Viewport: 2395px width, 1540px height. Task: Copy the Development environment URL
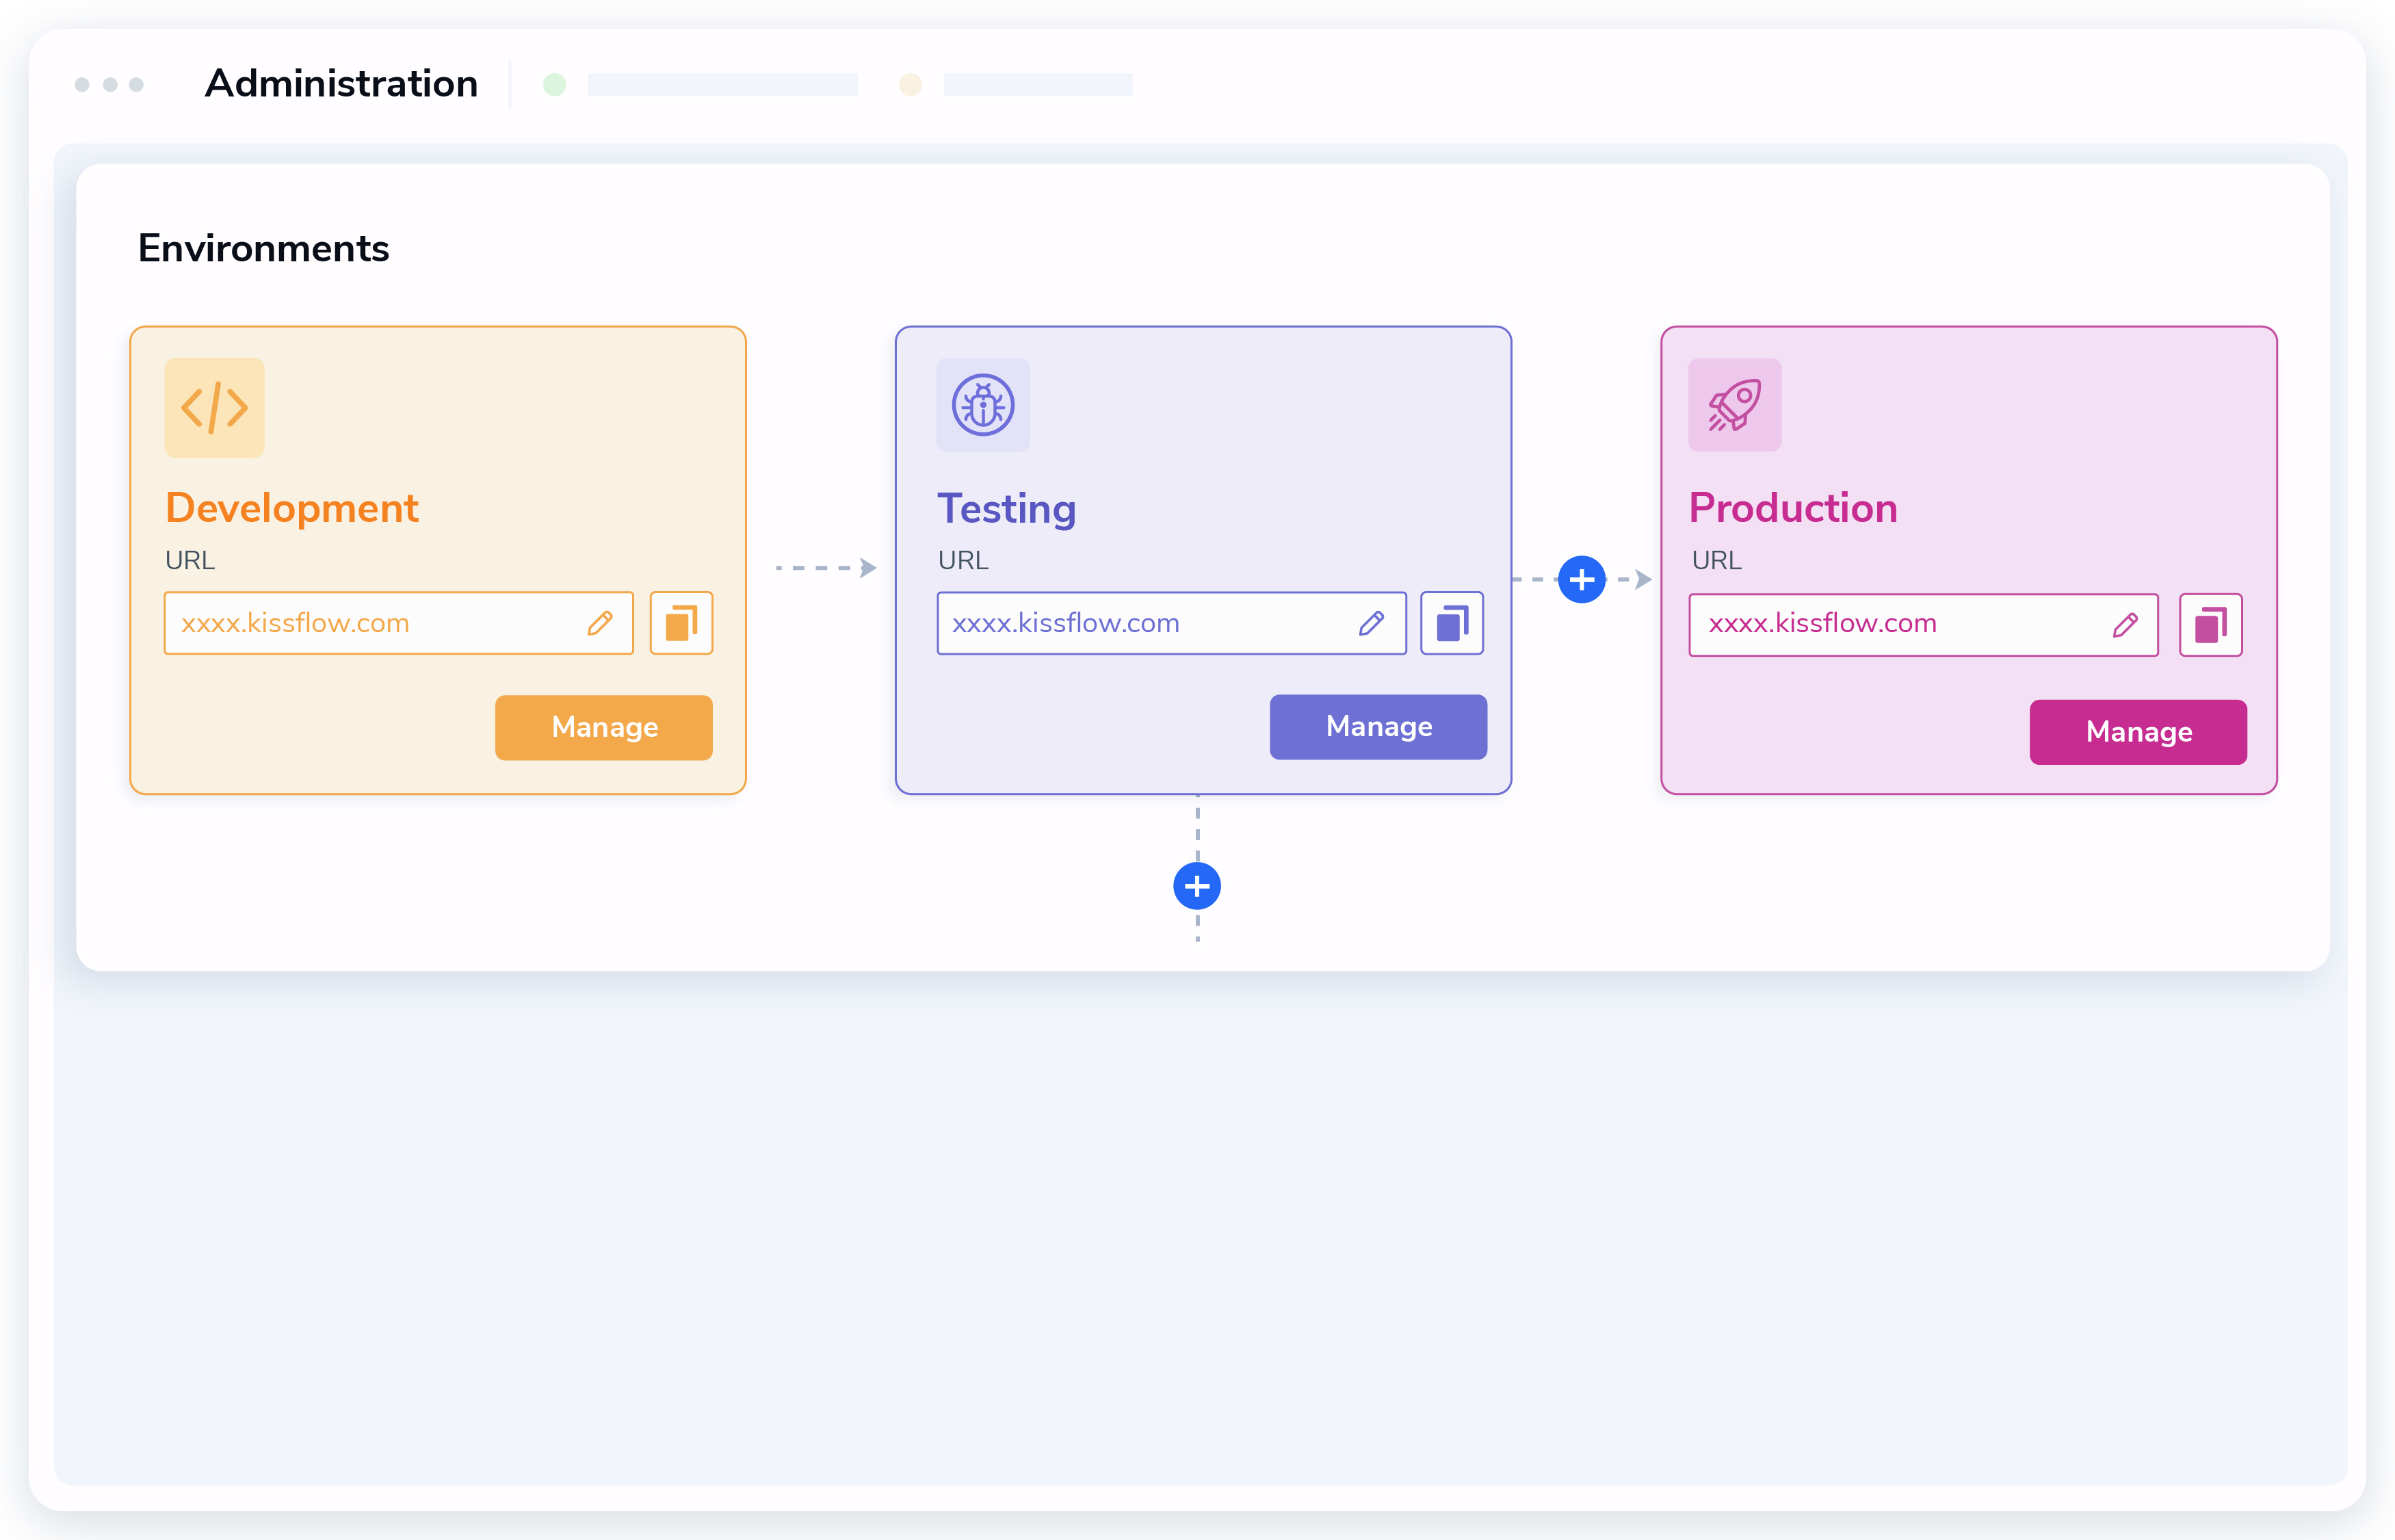pos(681,623)
